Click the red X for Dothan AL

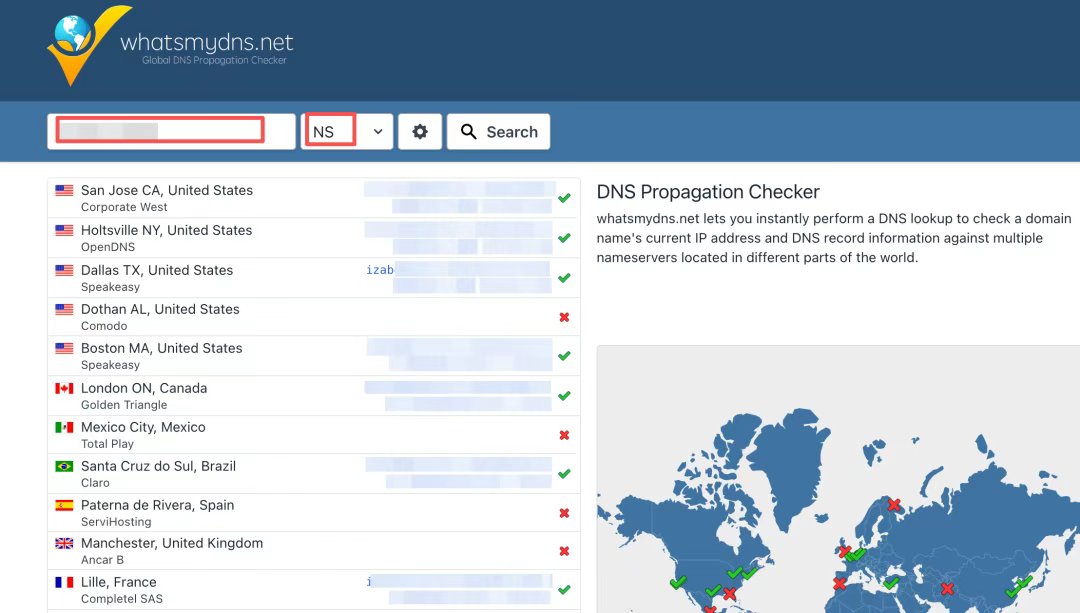coord(563,316)
